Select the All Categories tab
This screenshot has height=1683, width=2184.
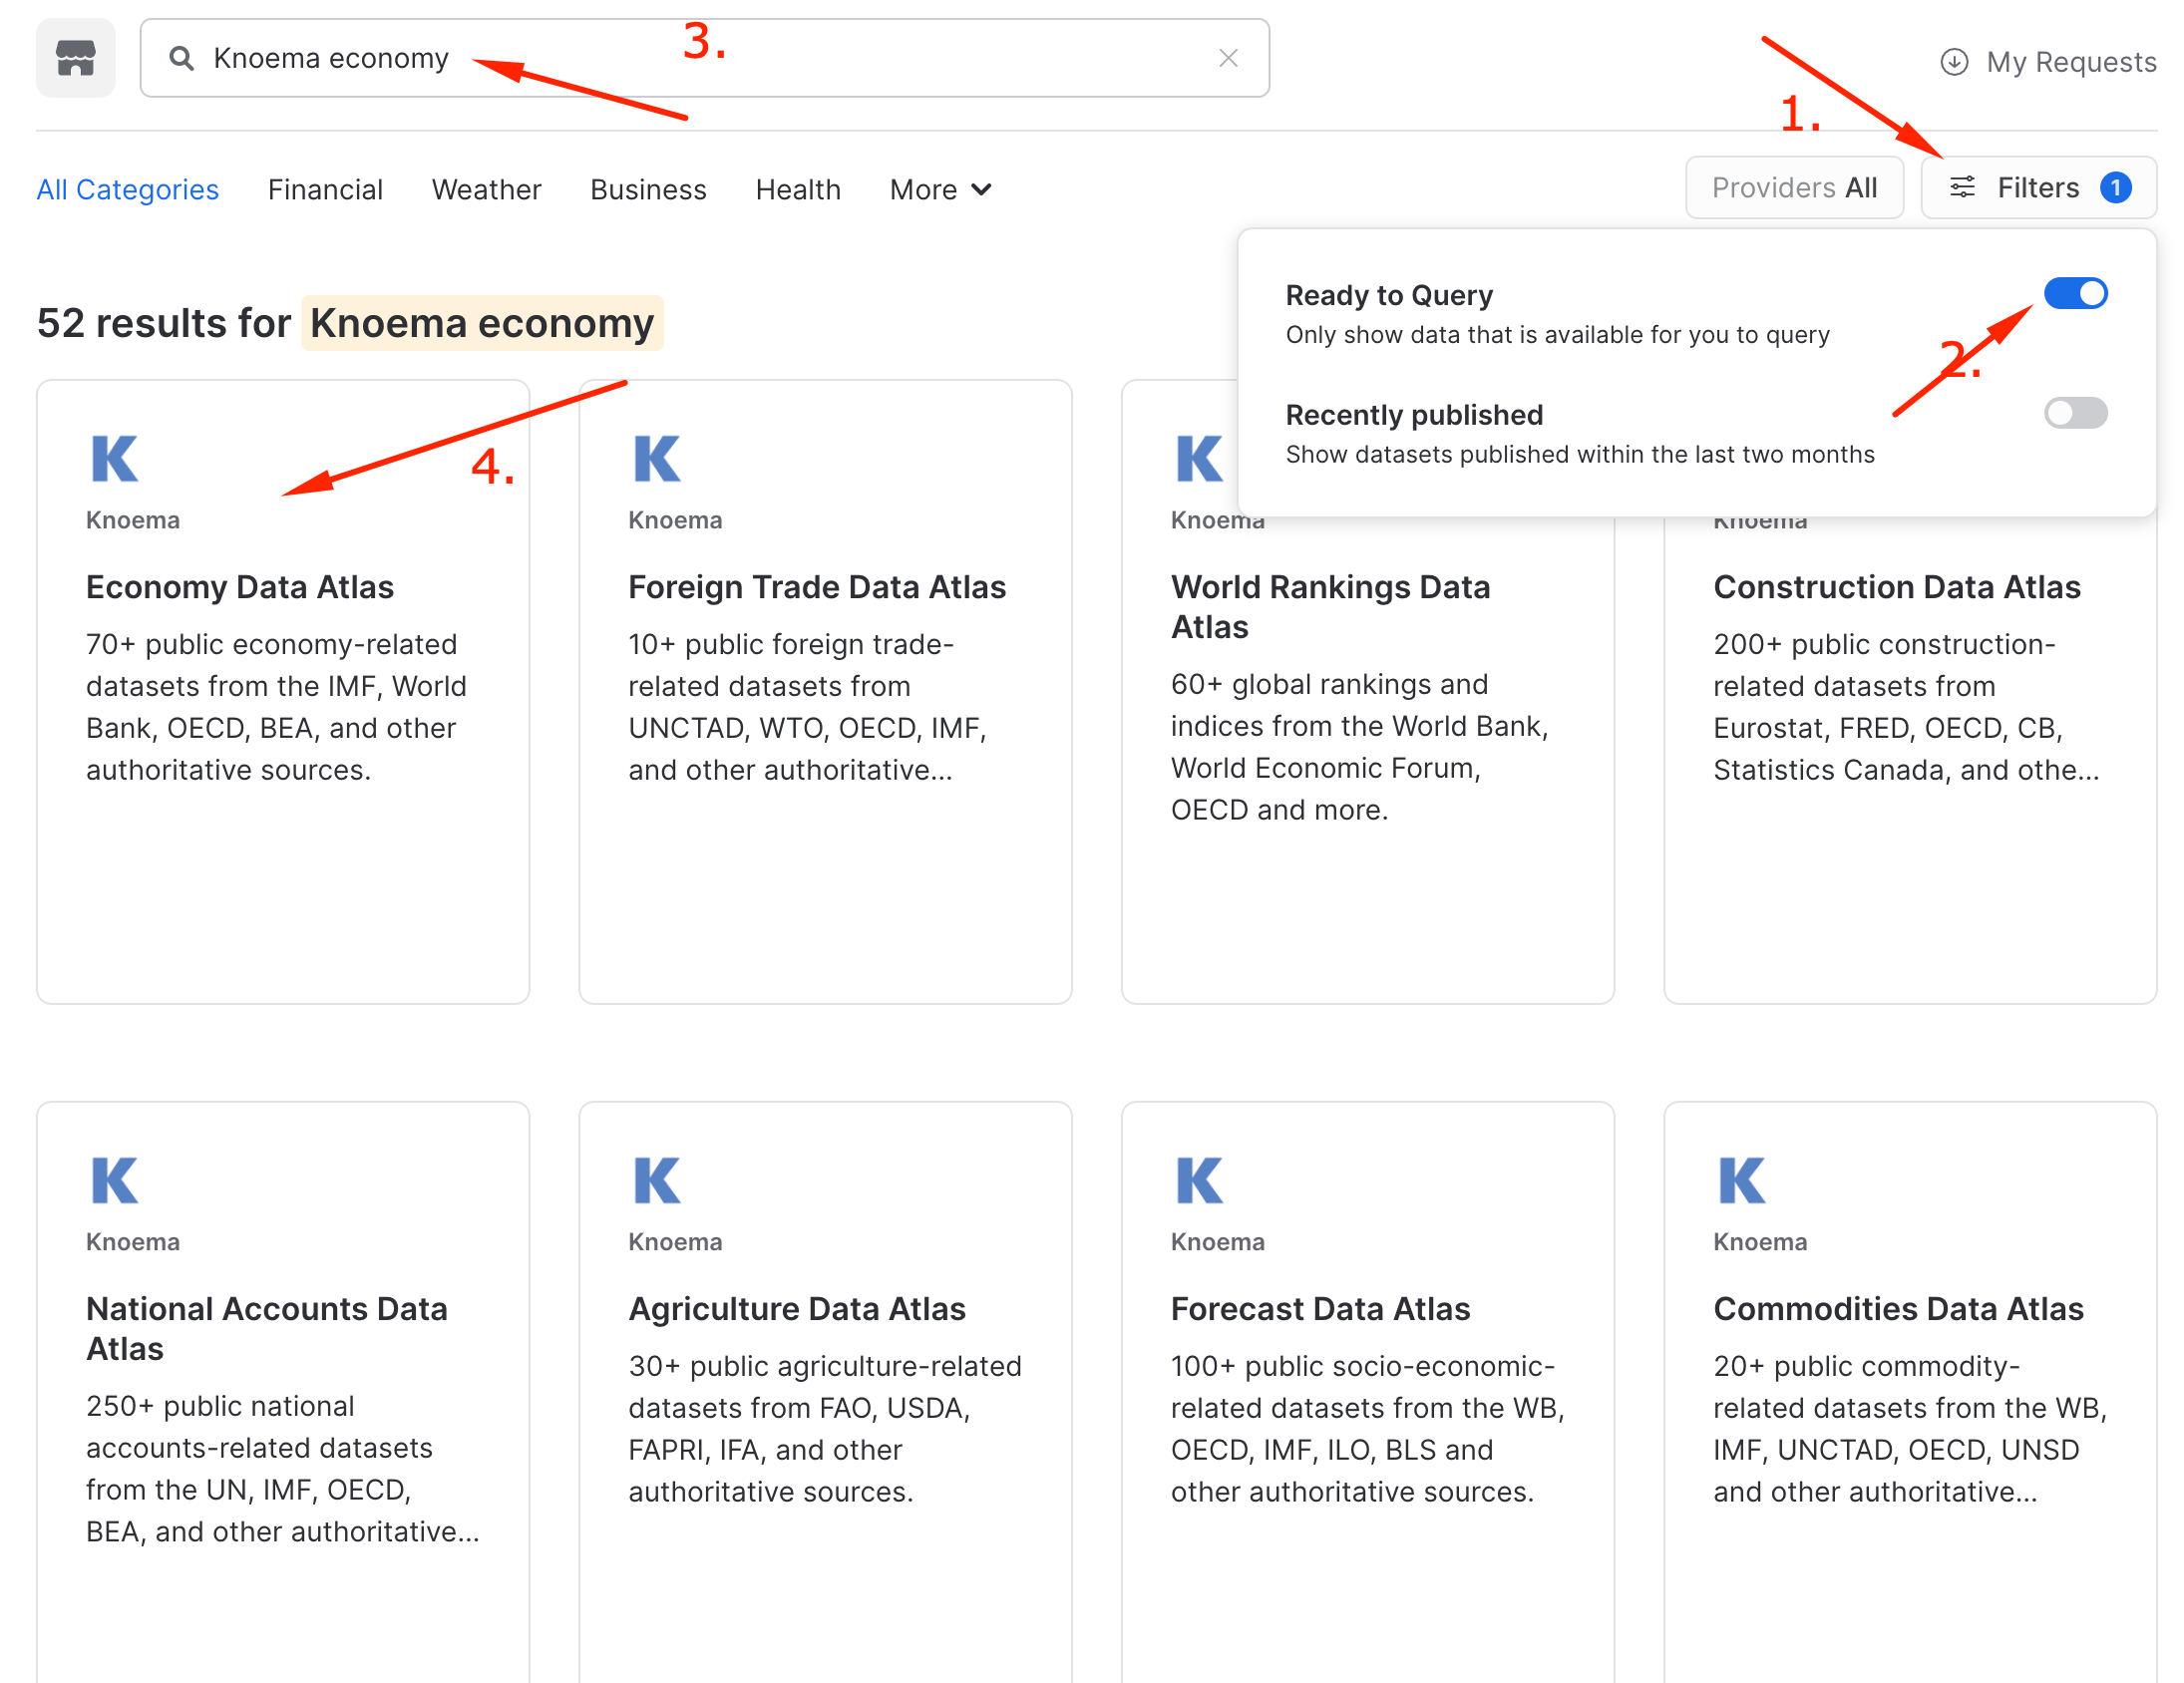(127, 189)
